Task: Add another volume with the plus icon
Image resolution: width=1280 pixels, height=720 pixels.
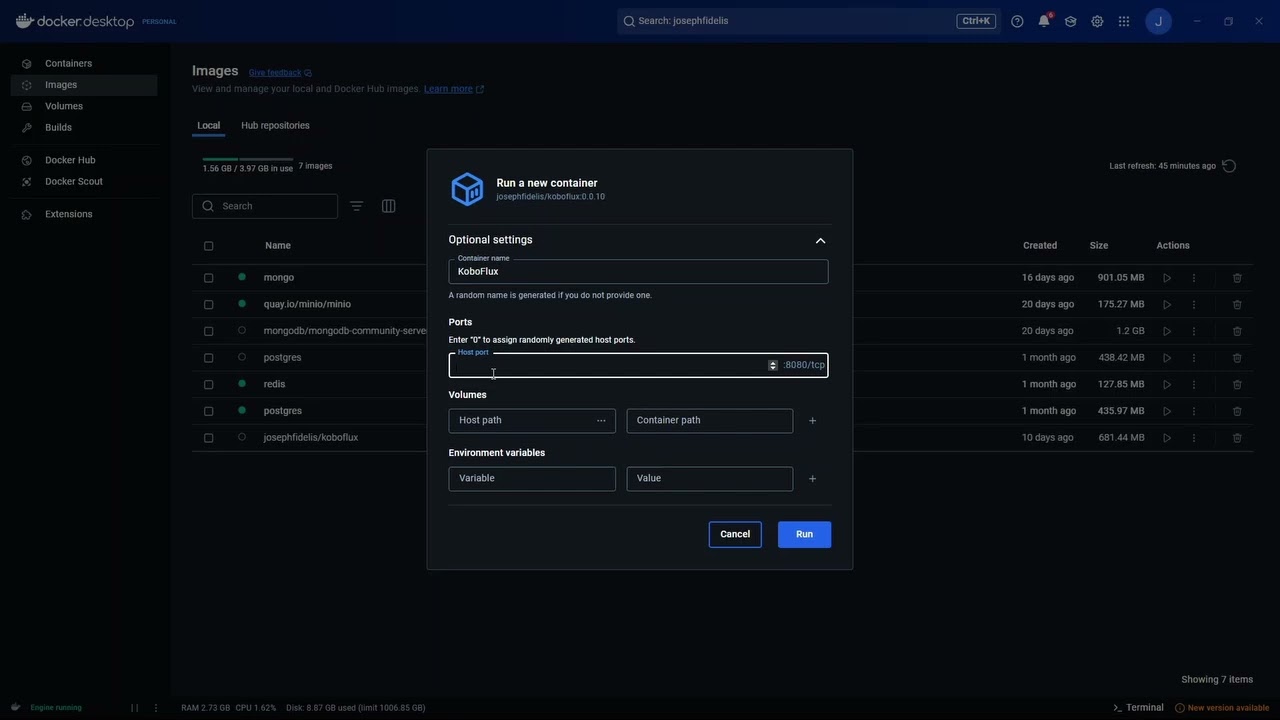Action: 812,421
